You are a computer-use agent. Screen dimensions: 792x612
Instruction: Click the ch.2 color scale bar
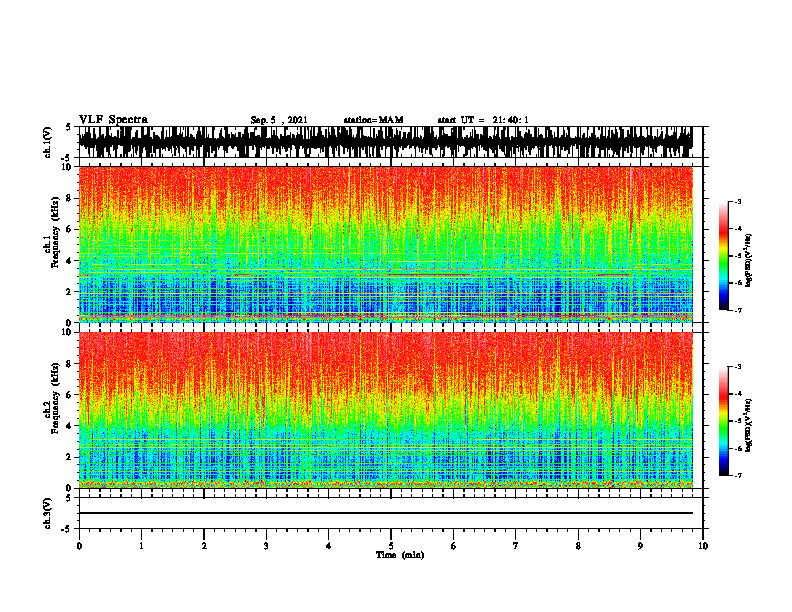tap(723, 421)
